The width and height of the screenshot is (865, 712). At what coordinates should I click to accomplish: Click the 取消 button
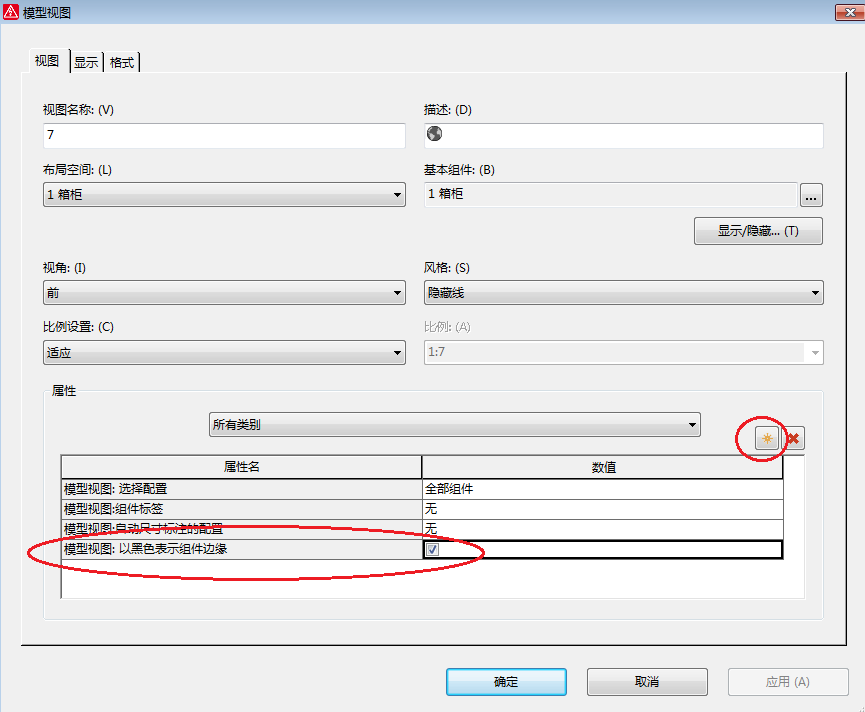click(647, 682)
